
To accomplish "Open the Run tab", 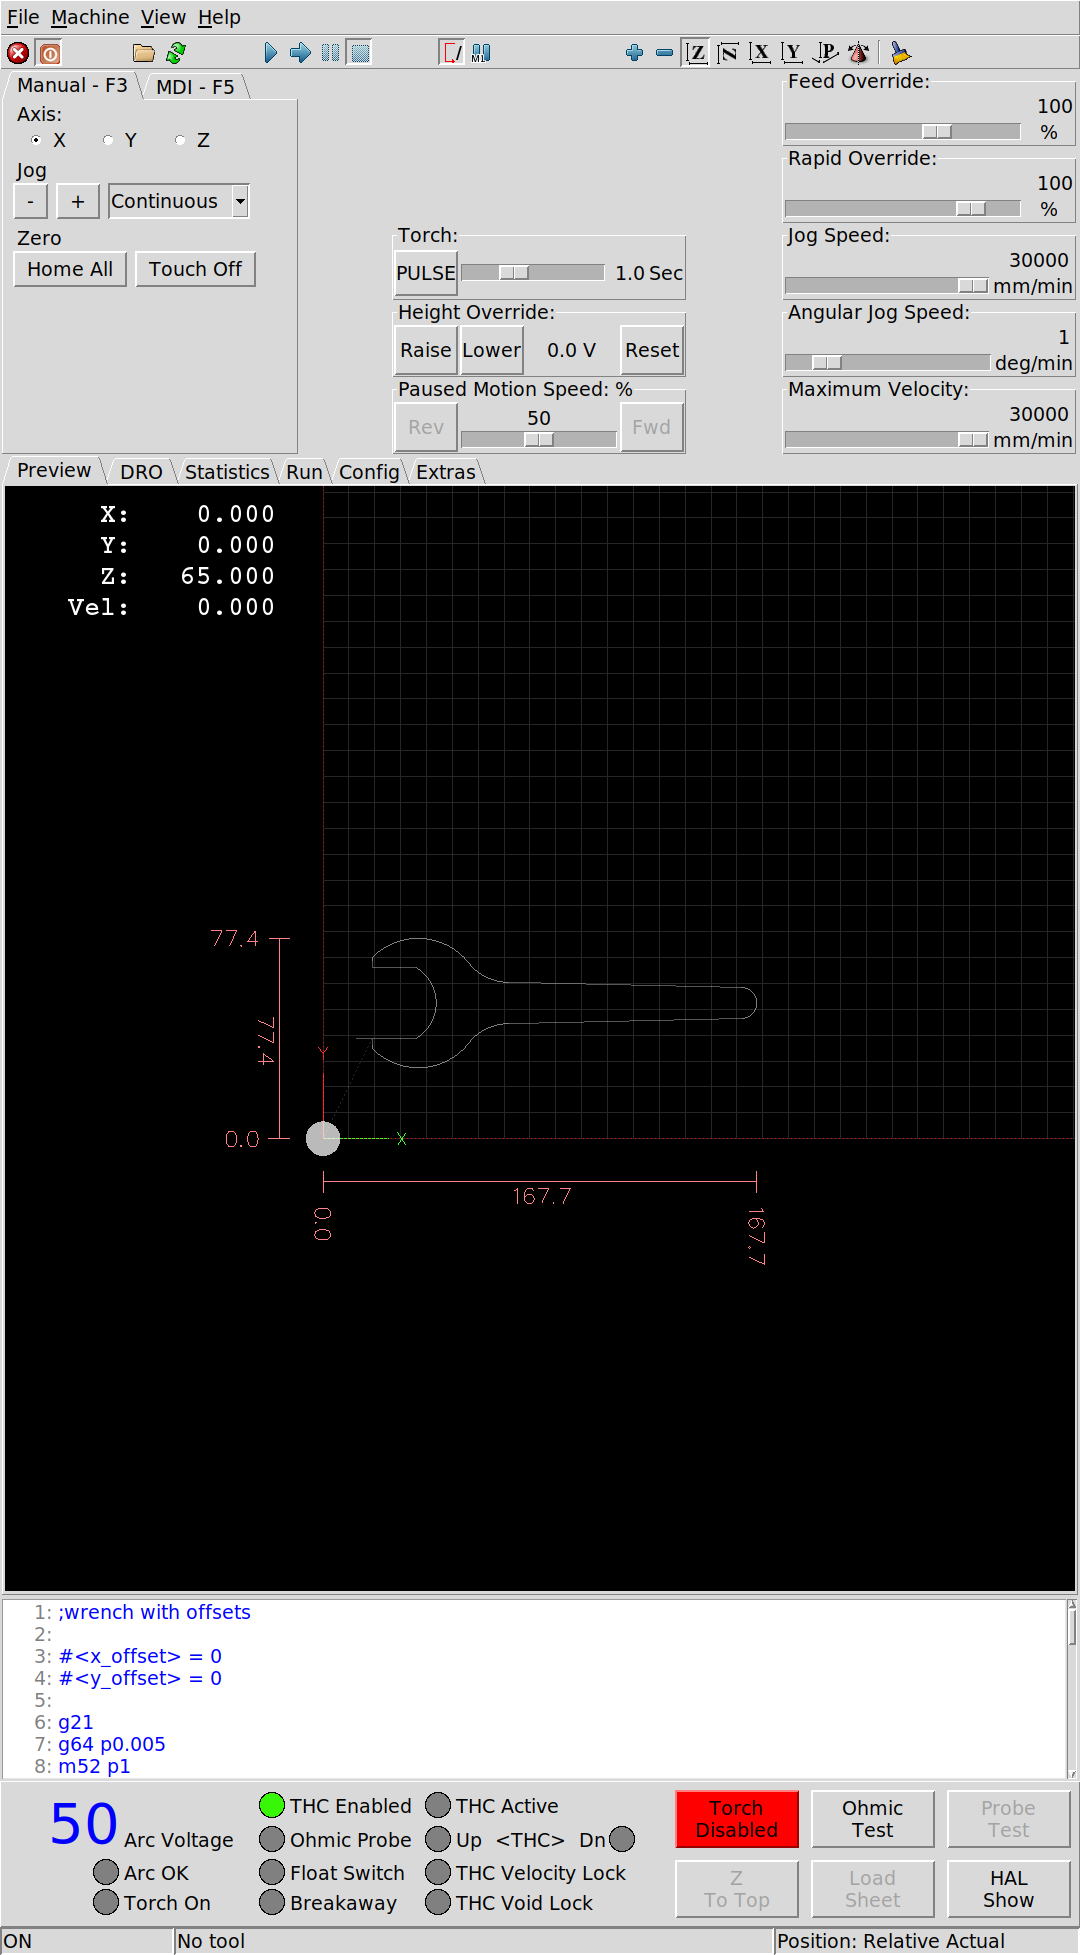I will 304,472.
